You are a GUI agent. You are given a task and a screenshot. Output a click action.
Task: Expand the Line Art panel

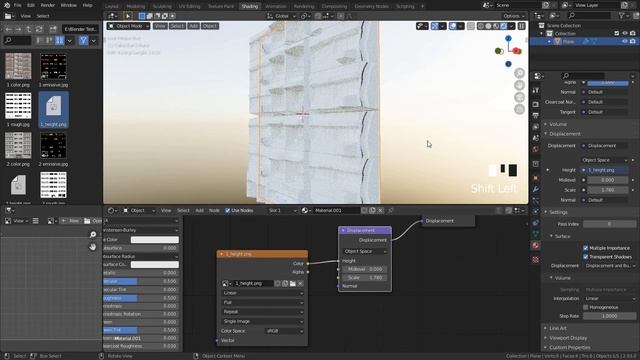(557, 328)
